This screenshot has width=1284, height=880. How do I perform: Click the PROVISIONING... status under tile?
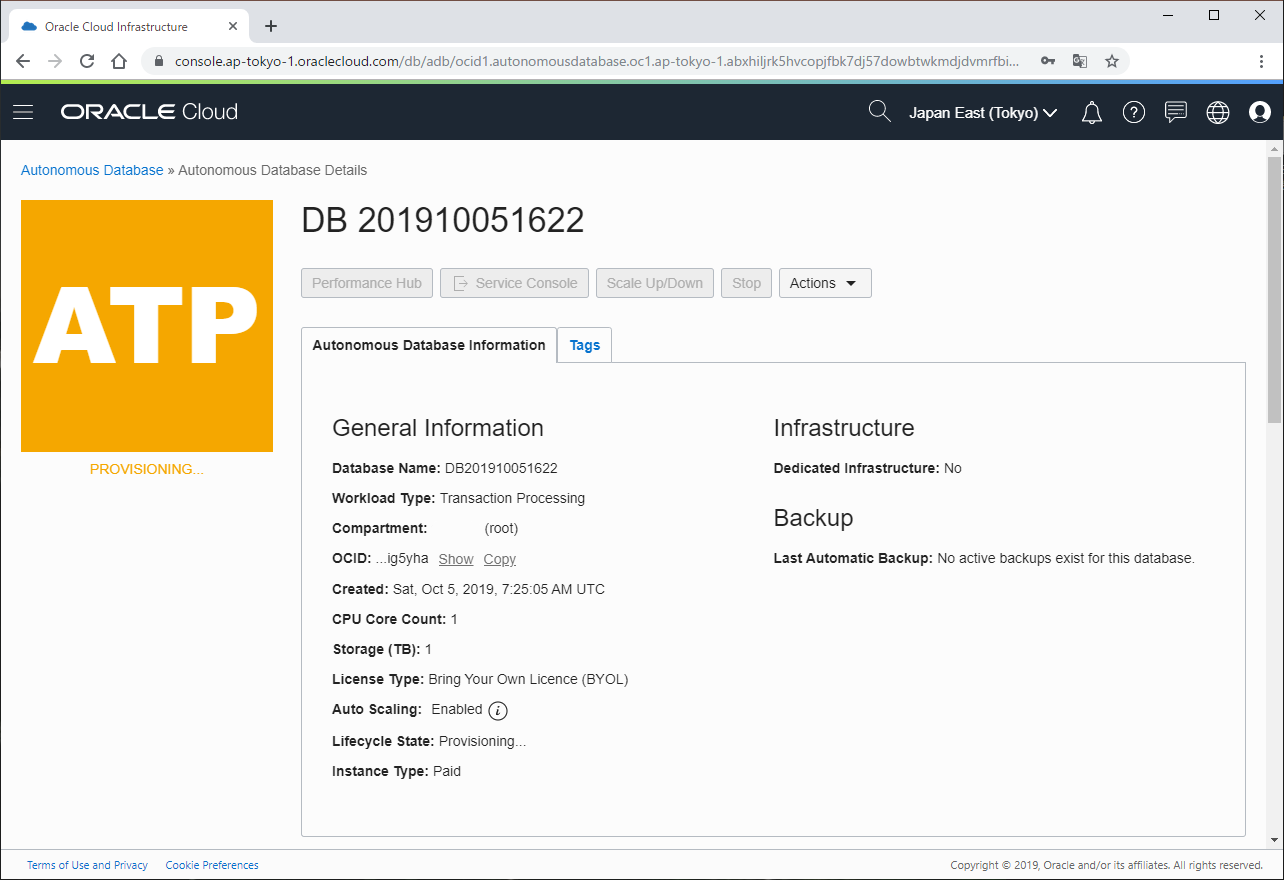coord(147,469)
